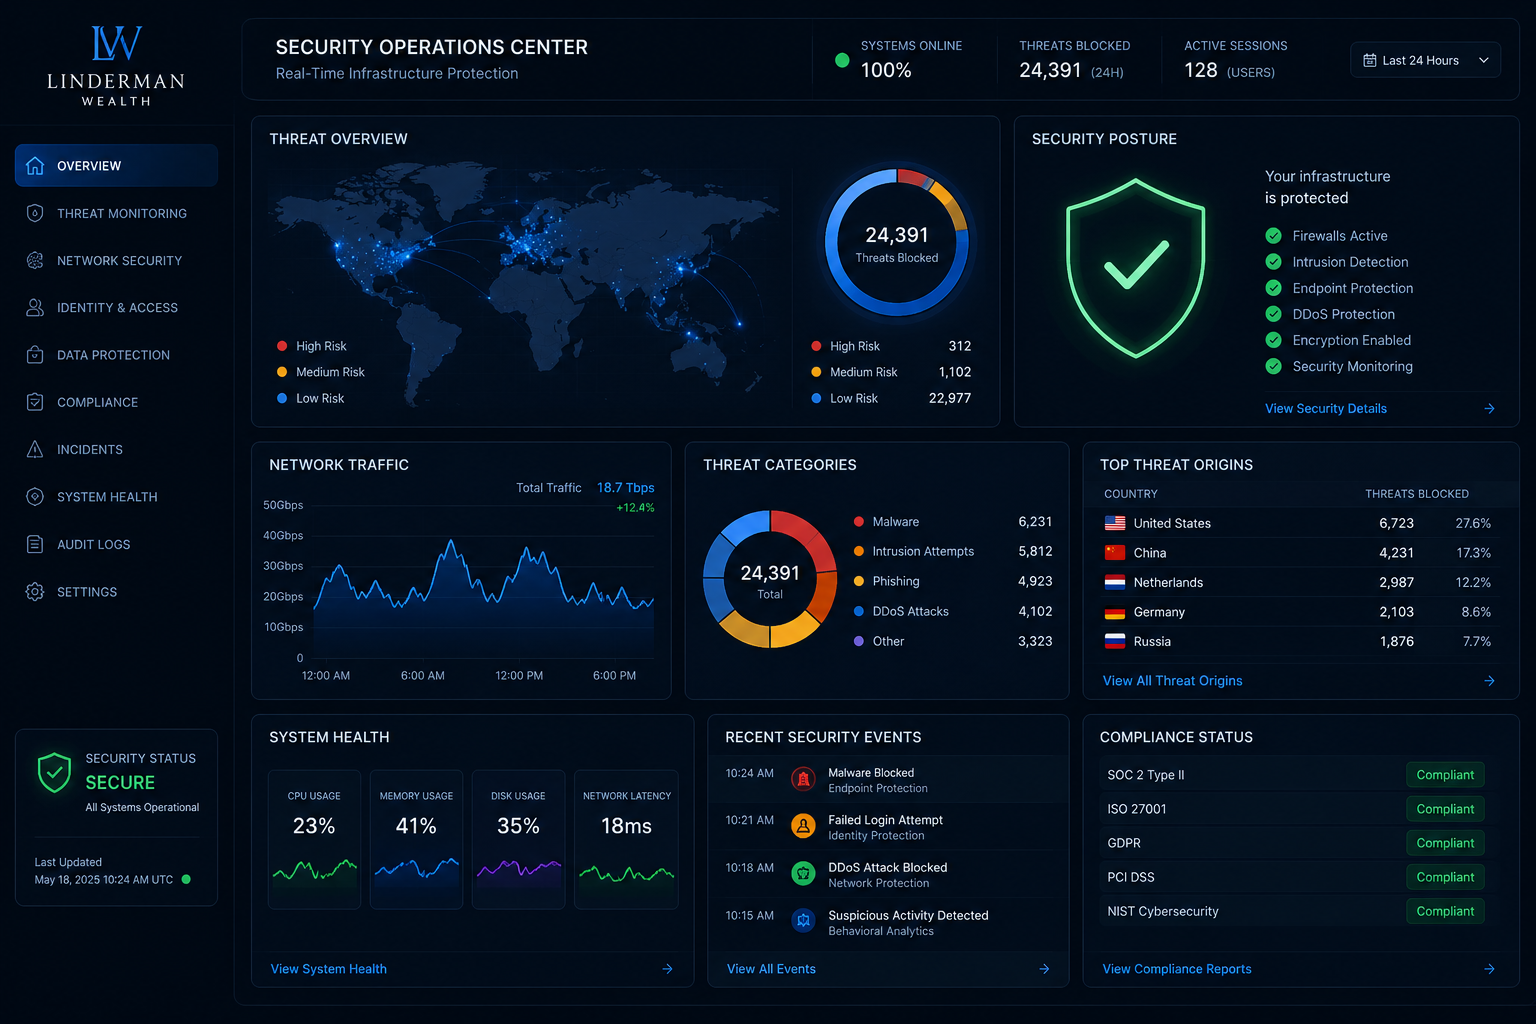Click the arrow next to View Compliance Reports

point(1489,969)
